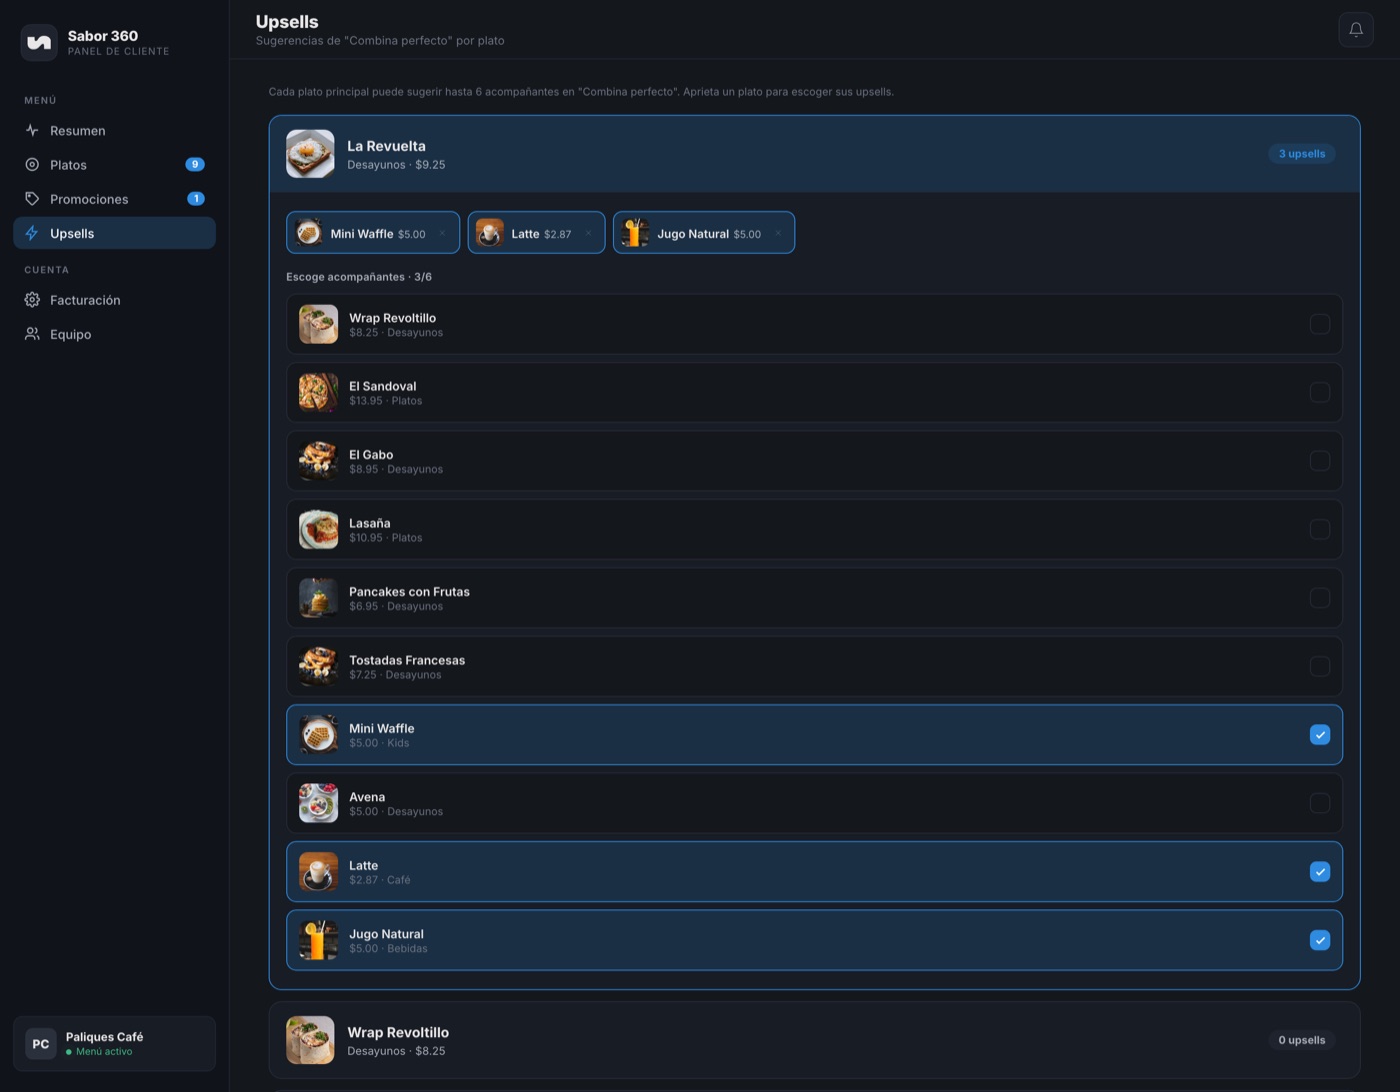This screenshot has width=1400, height=1092.
Task: Select Upsells in the sidebar
Action: click(114, 233)
